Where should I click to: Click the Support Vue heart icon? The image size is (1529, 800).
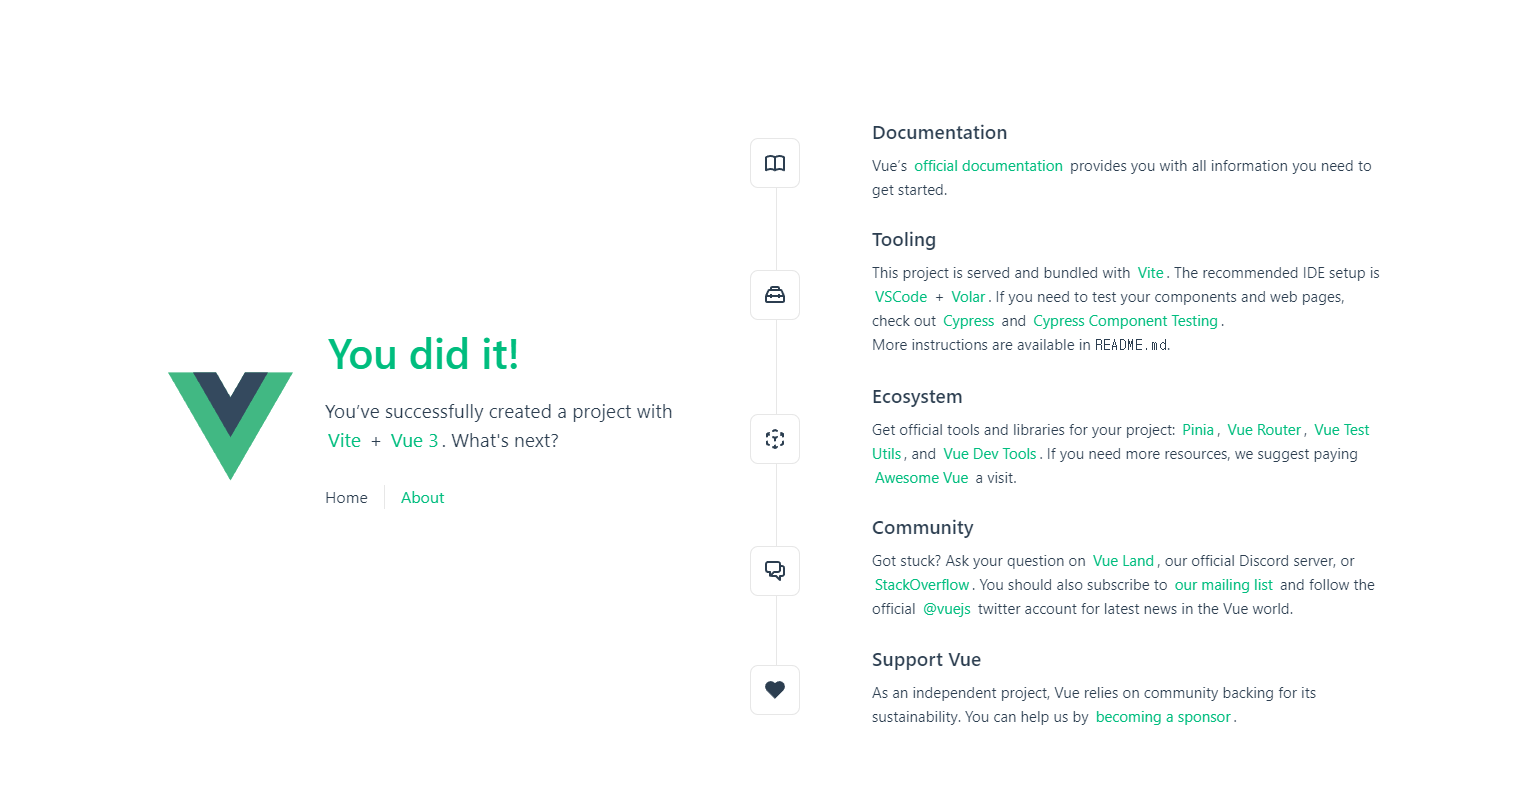tap(775, 690)
